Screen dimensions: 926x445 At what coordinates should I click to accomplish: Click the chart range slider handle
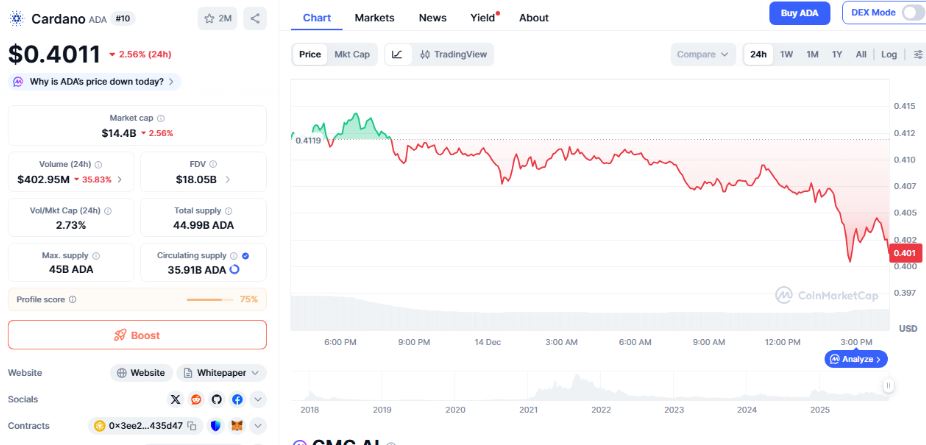887,385
